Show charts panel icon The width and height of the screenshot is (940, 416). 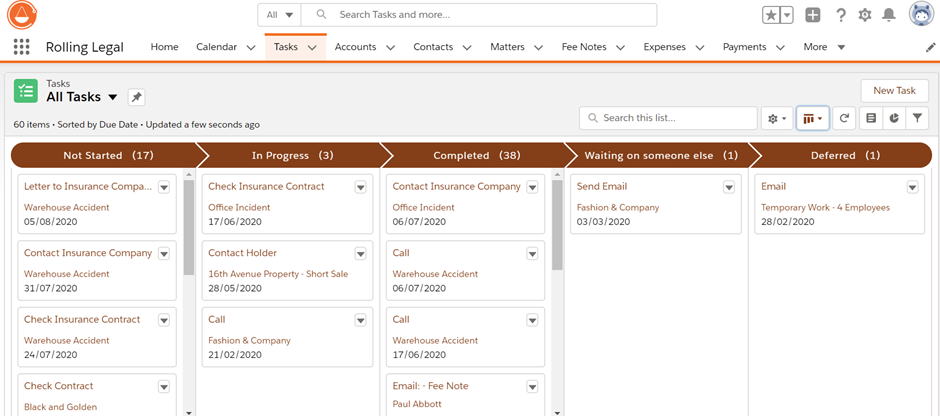click(x=894, y=119)
